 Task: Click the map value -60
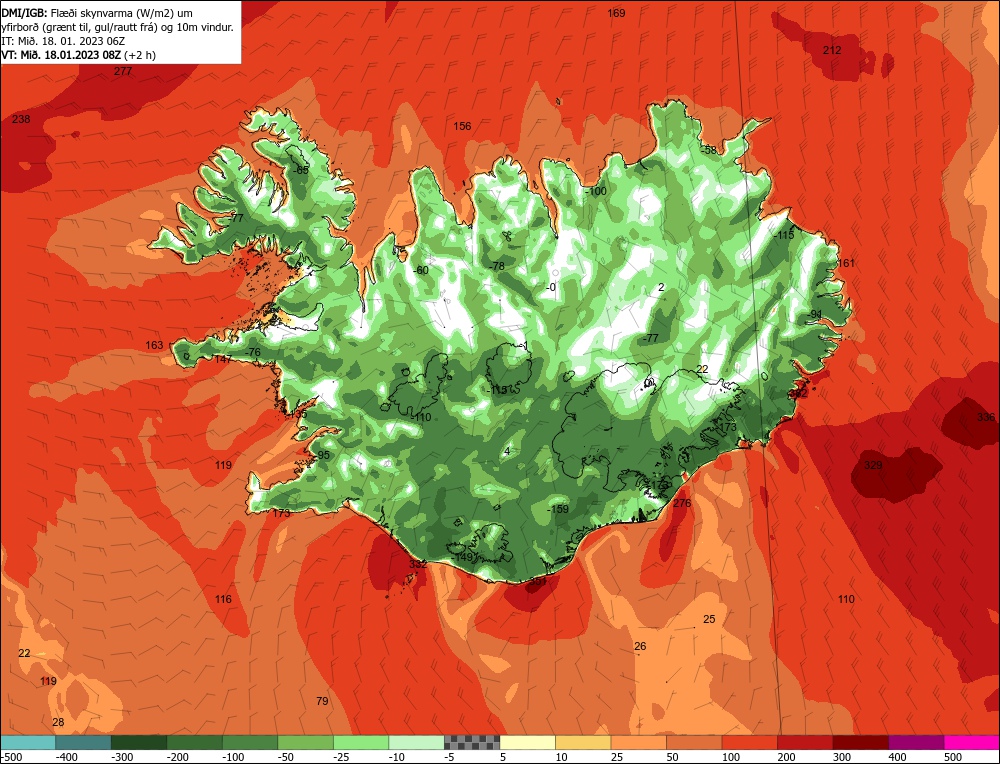click(421, 270)
